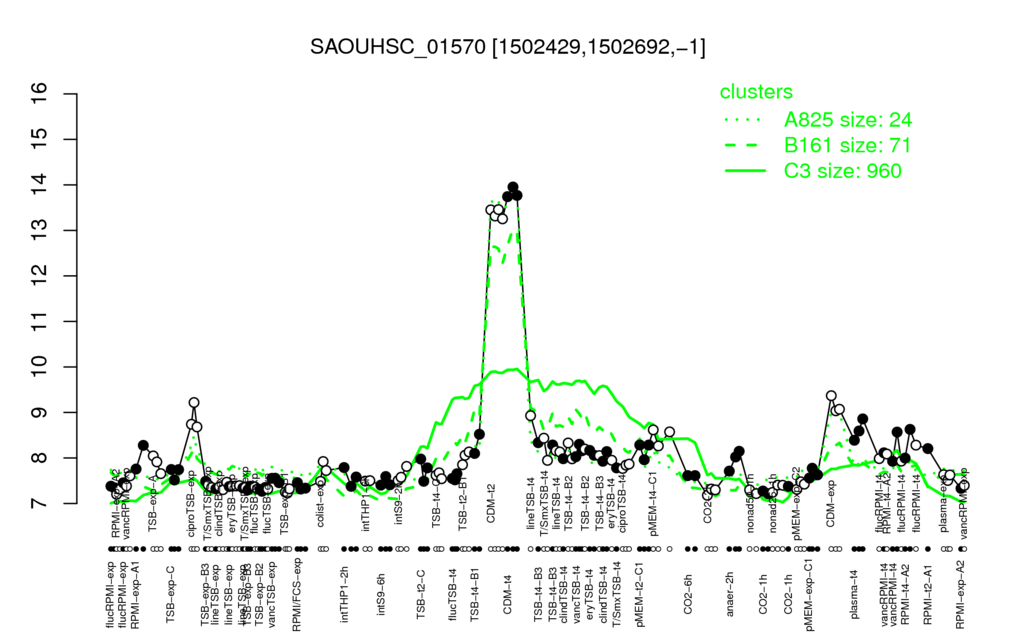
Task: Click the 'plasma-t4' x-axis label
Action: point(854,594)
